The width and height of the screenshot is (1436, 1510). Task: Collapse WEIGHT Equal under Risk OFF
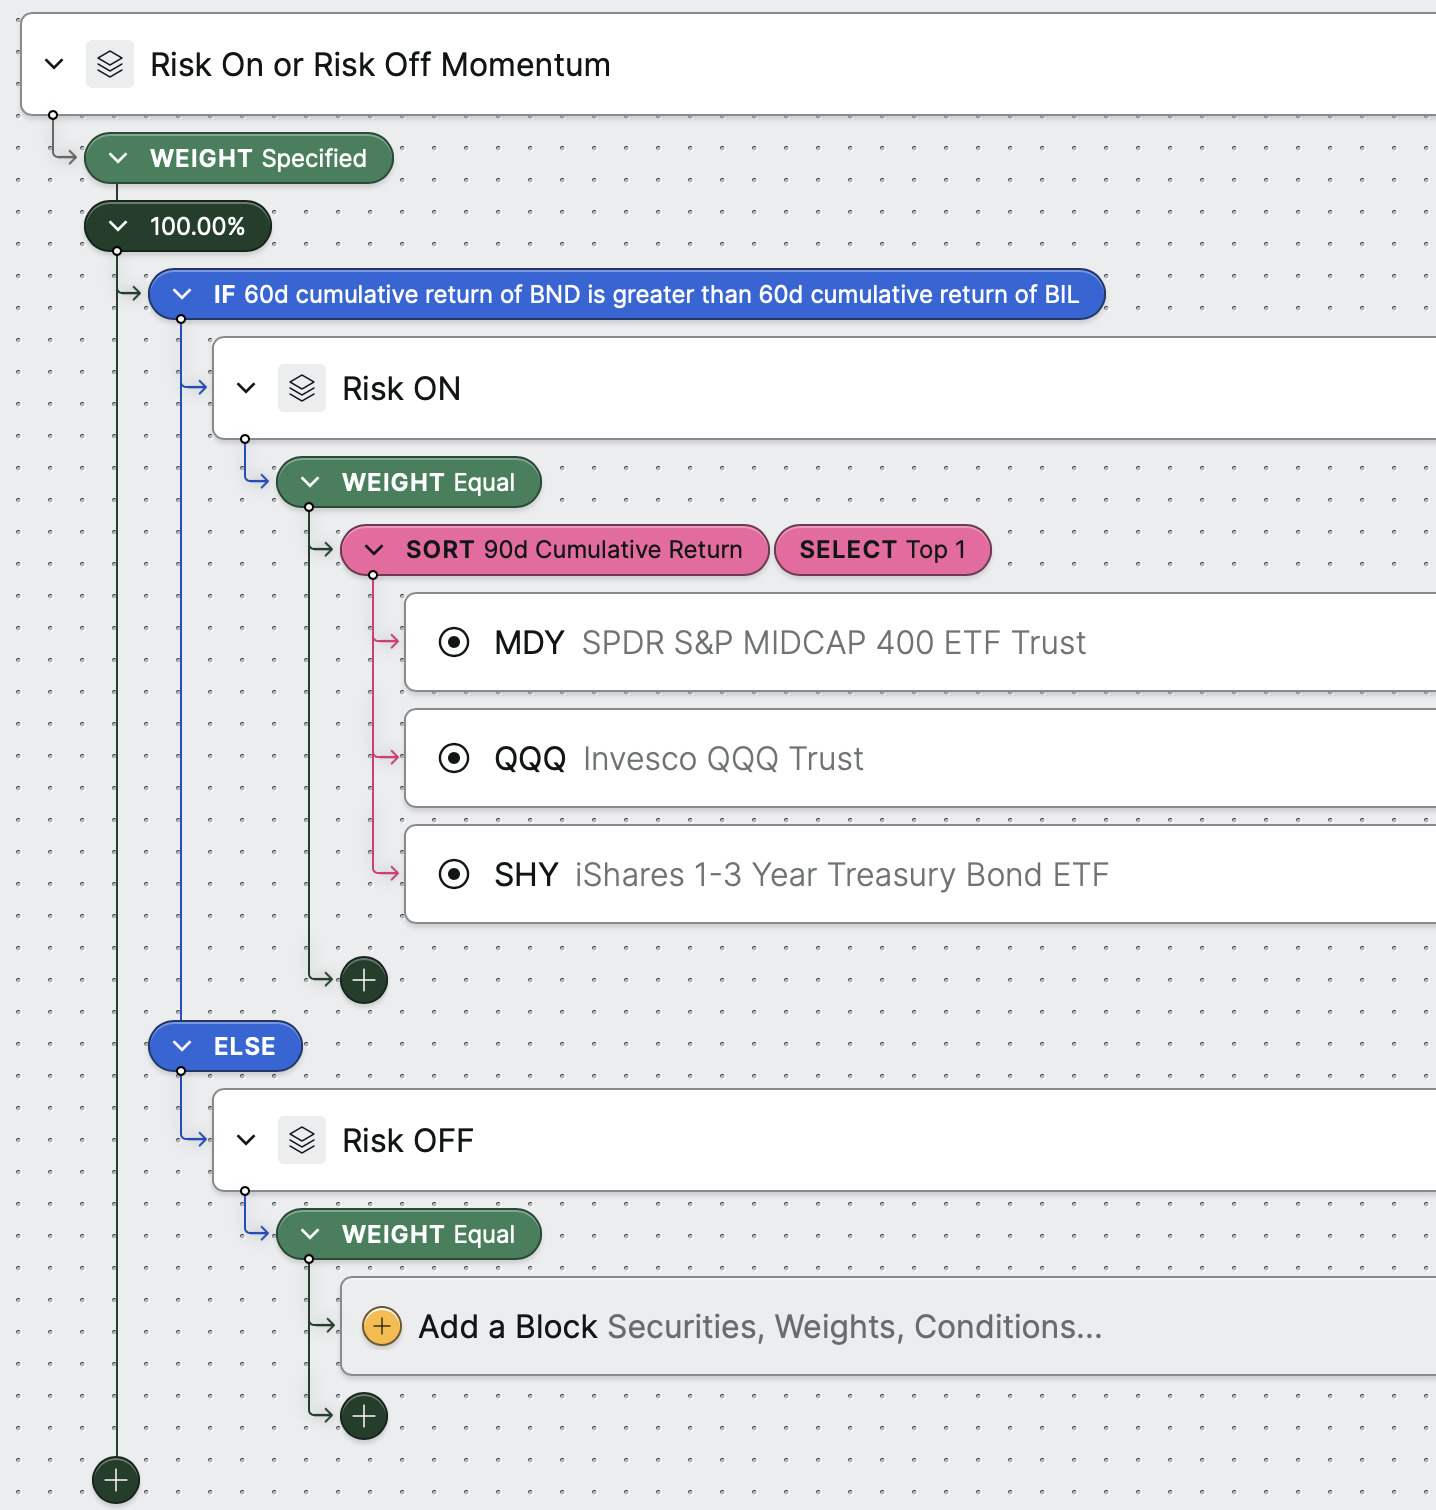coord(310,1234)
